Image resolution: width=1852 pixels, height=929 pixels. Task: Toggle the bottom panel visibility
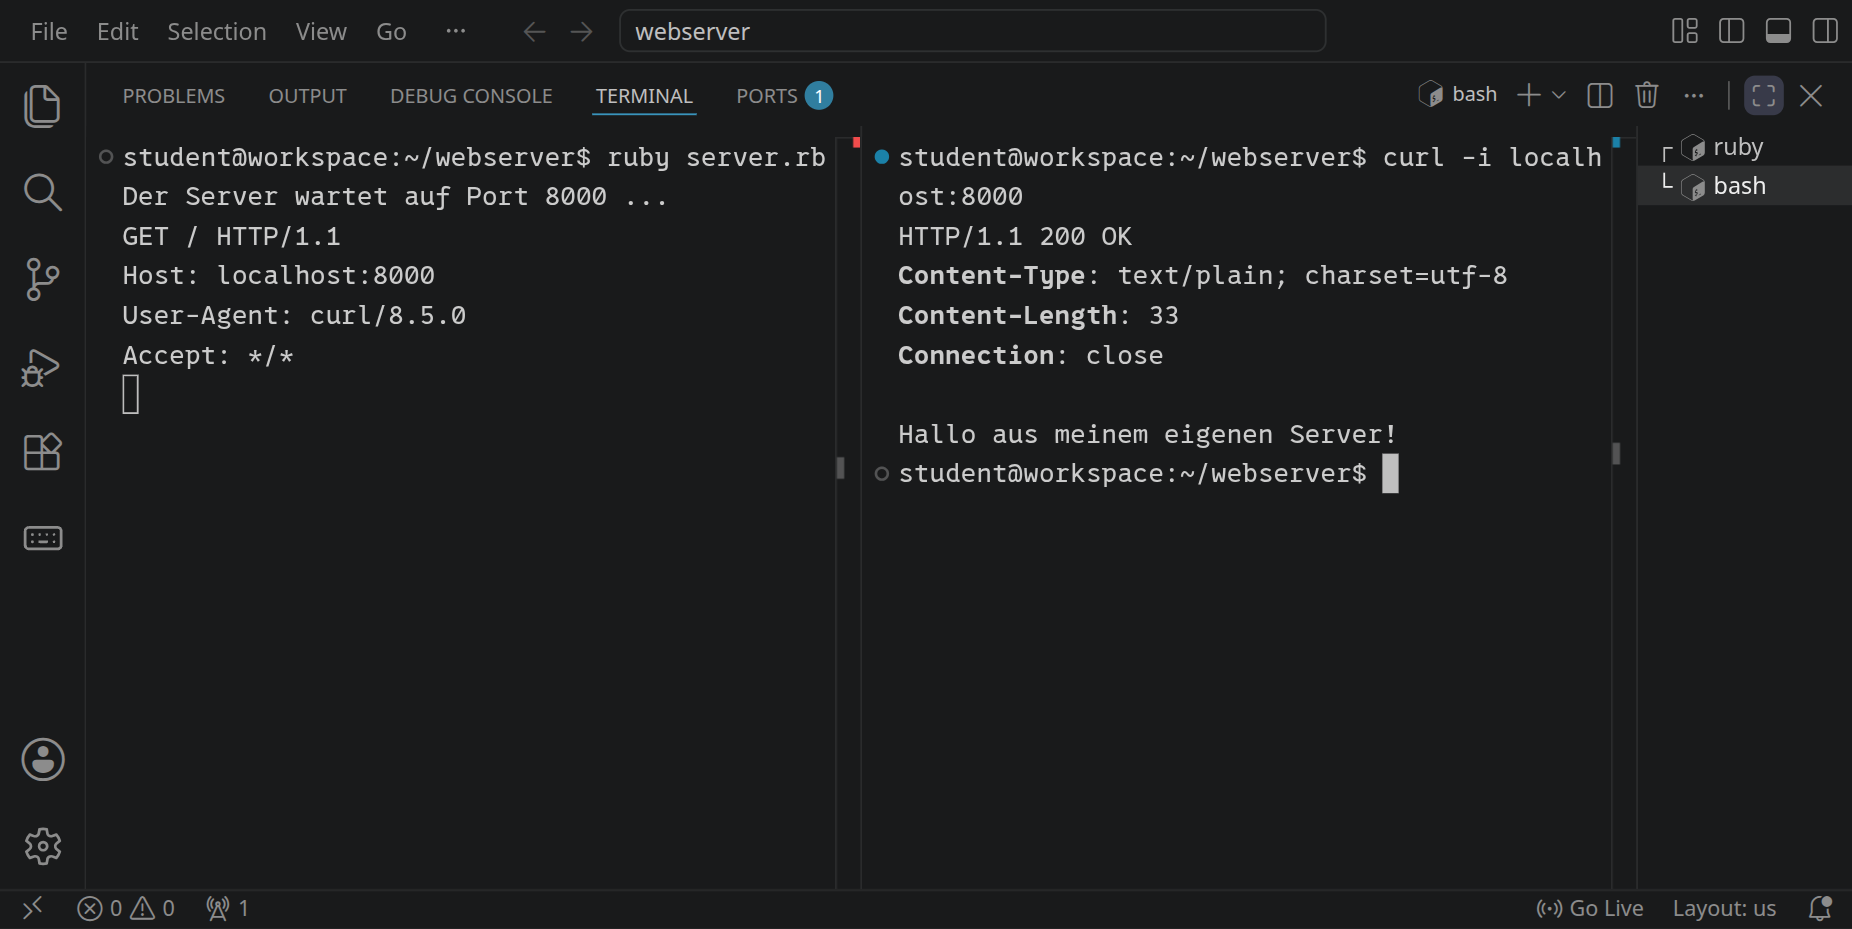[x=1779, y=31]
